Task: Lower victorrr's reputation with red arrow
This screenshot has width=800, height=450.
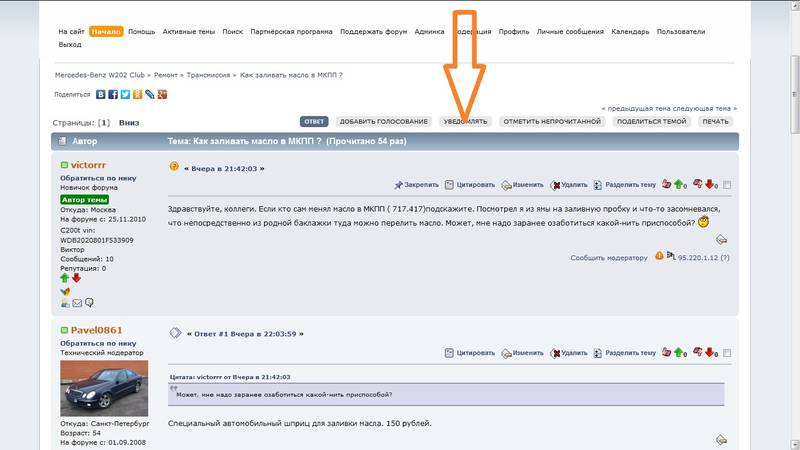Action: pos(76,278)
